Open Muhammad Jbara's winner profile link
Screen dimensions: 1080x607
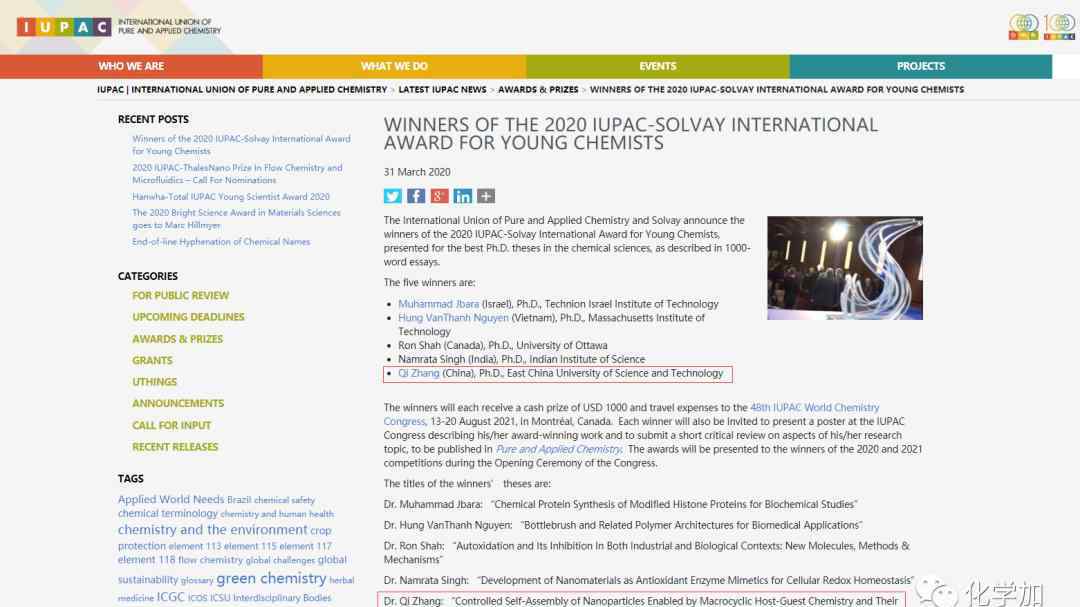click(438, 304)
